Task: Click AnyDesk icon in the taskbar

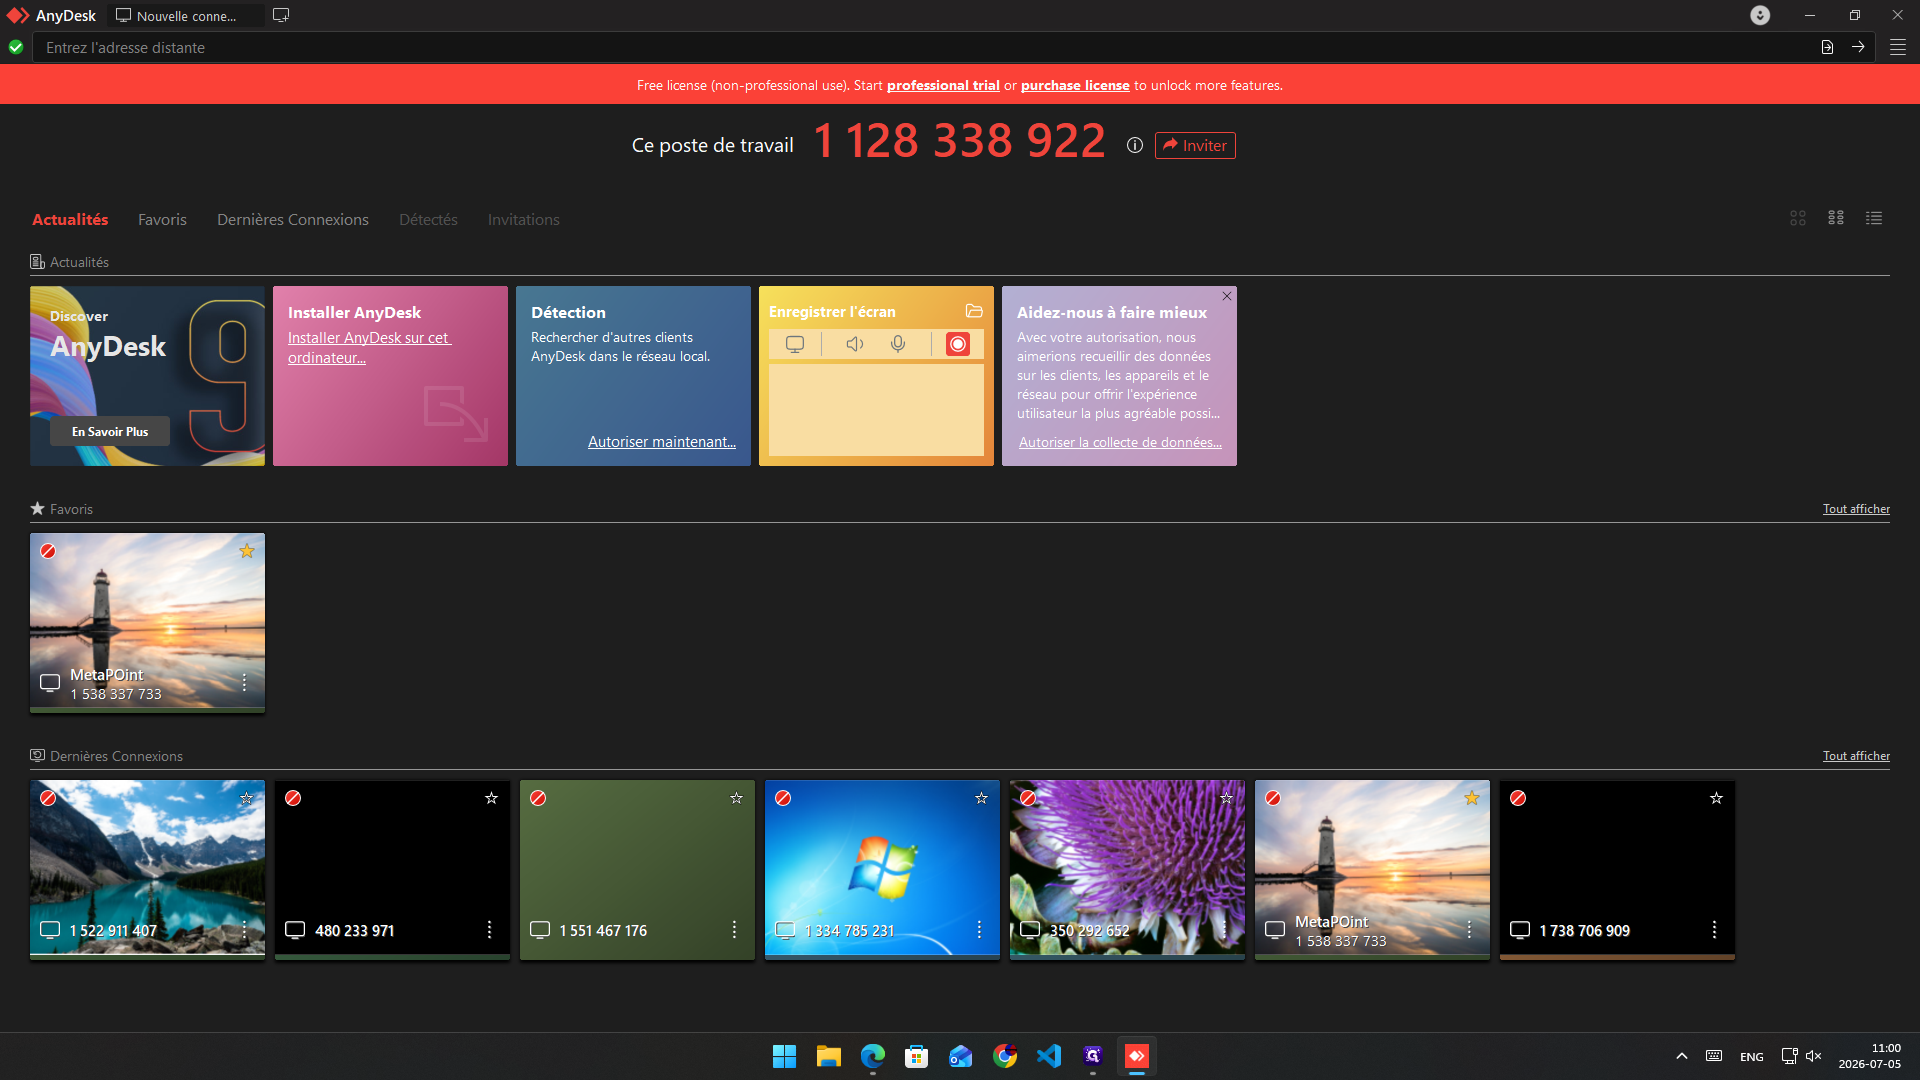Action: tap(1137, 1056)
